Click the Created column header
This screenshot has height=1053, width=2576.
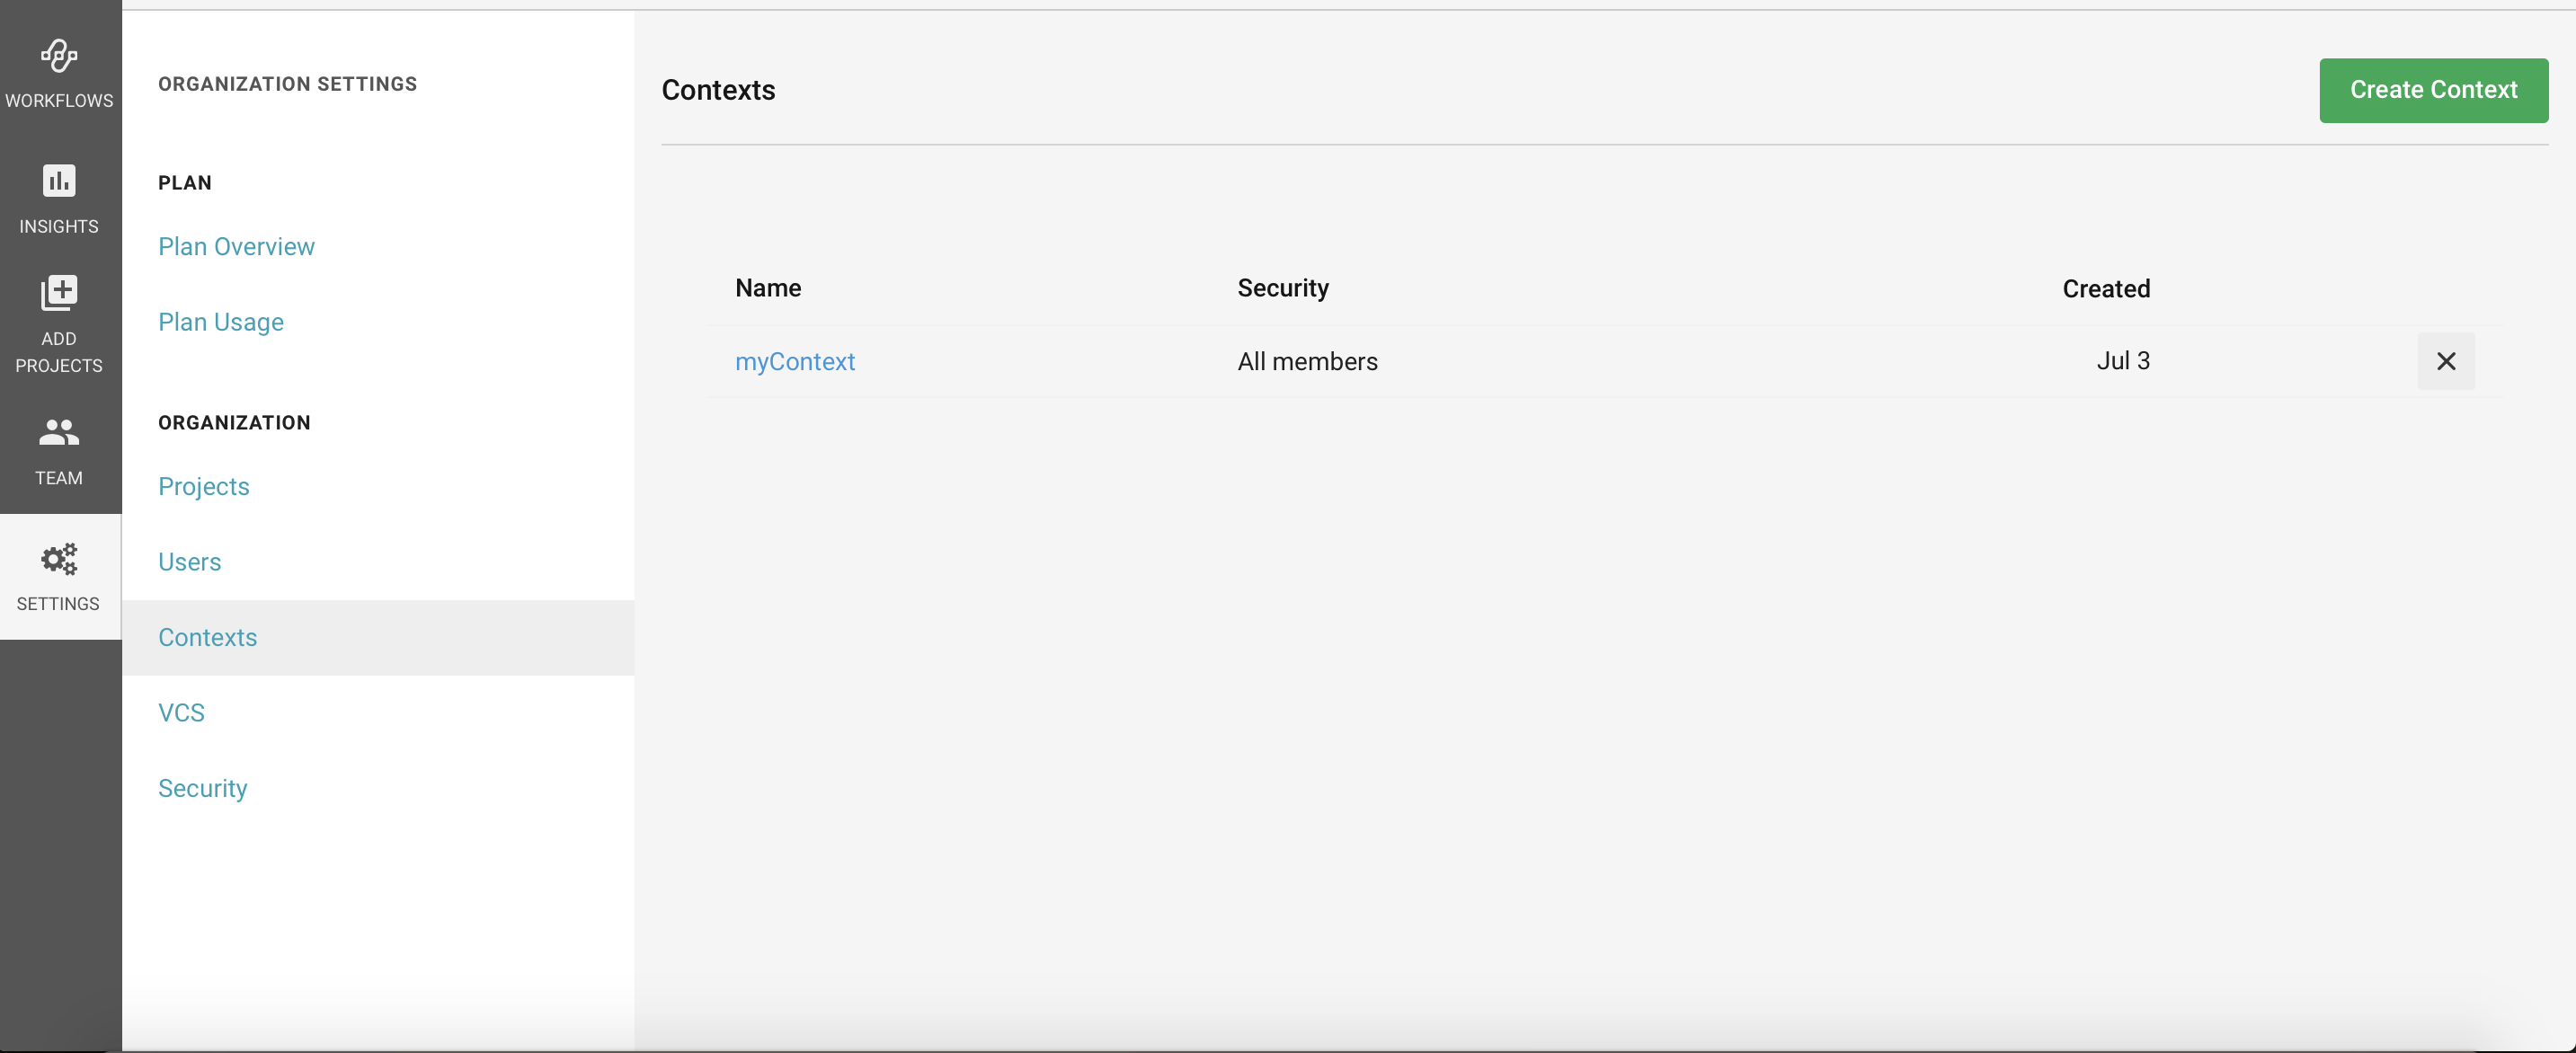2105,289
